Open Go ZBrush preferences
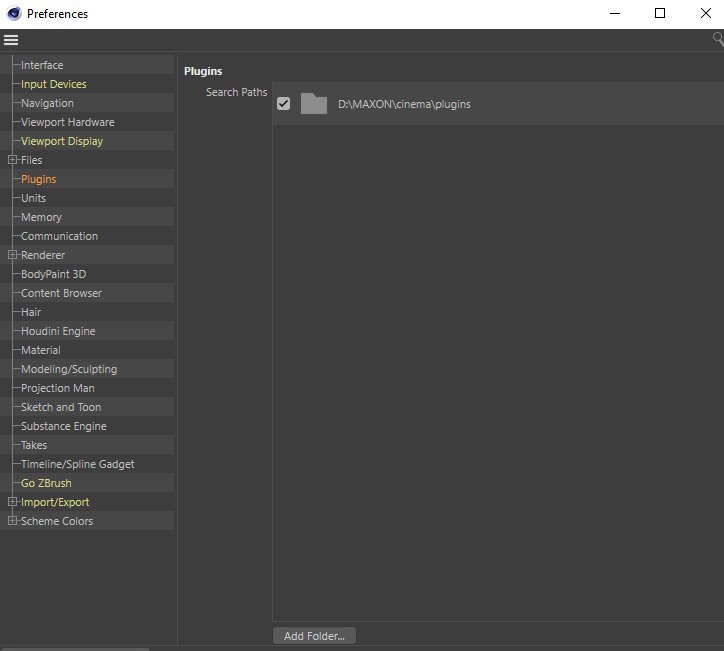This screenshot has height=651, width=724. click(46, 483)
